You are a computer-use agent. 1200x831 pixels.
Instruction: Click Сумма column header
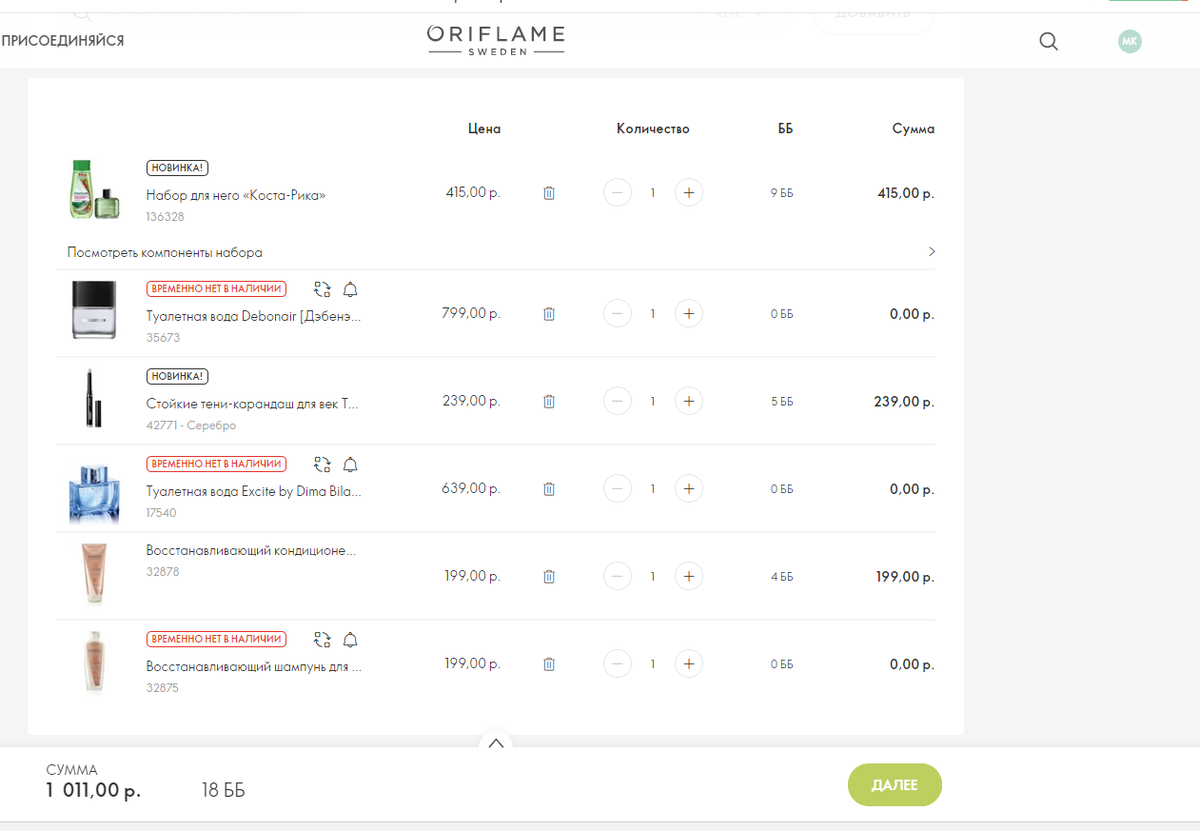[914, 129]
